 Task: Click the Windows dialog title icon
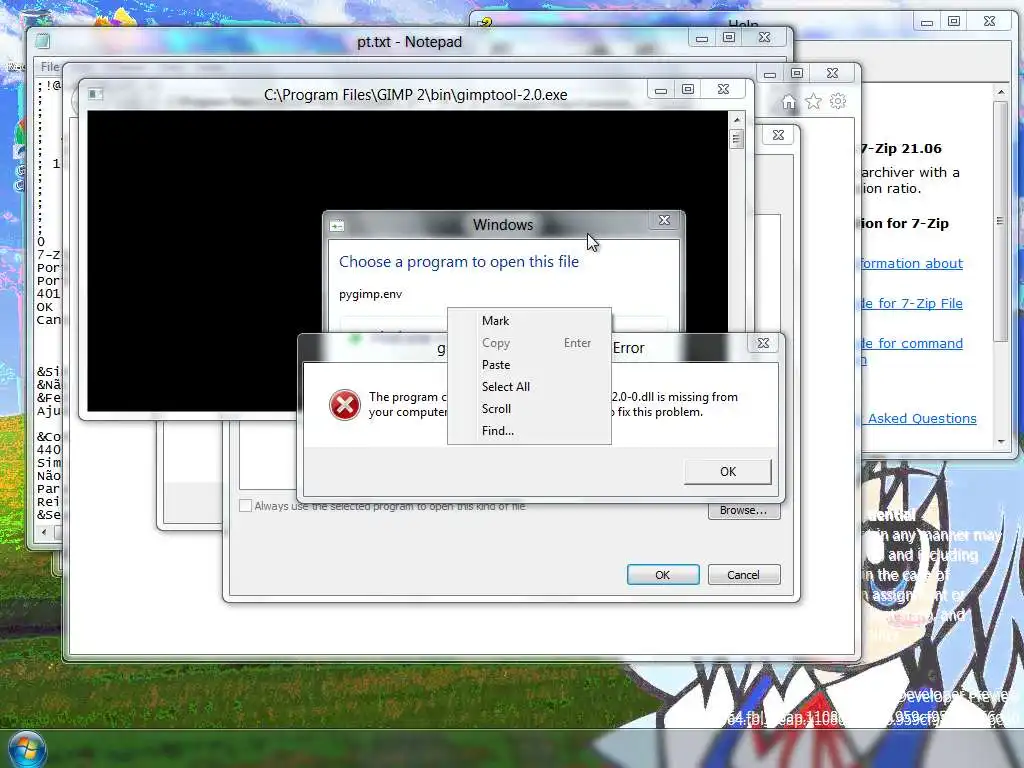point(337,226)
